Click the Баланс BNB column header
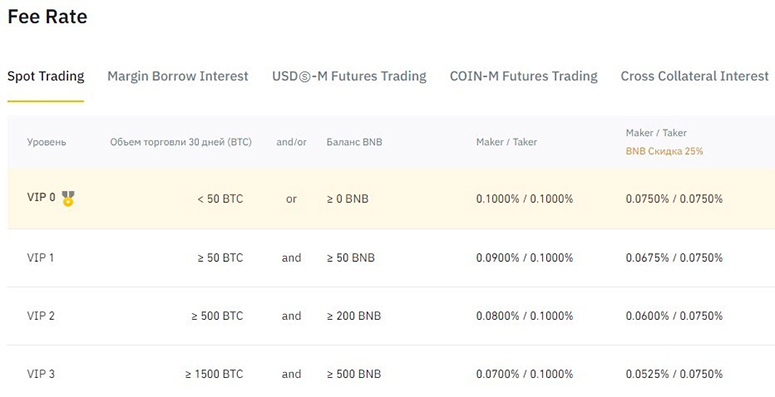 click(x=354, y=142)
